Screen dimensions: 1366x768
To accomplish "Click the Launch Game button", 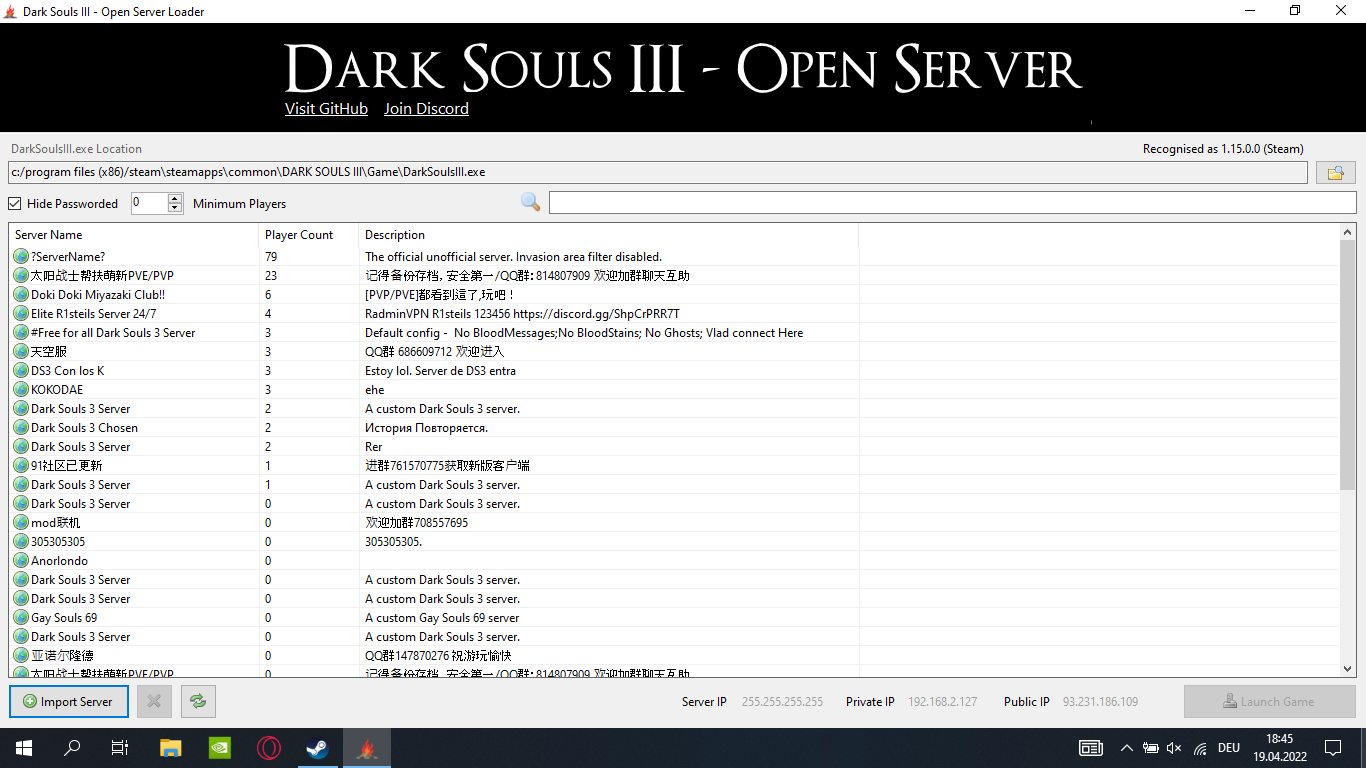I will point(1270,702).
